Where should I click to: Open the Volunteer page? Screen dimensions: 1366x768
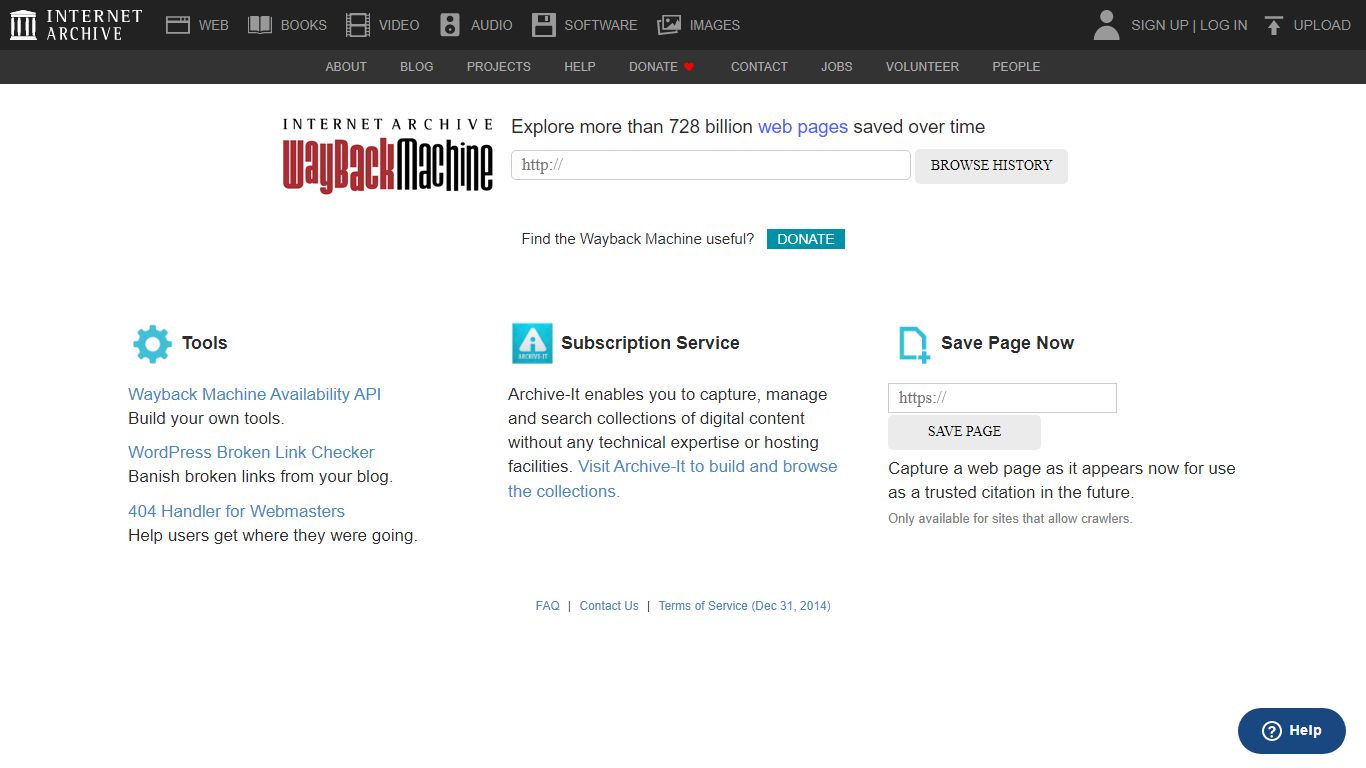(922, 67)
